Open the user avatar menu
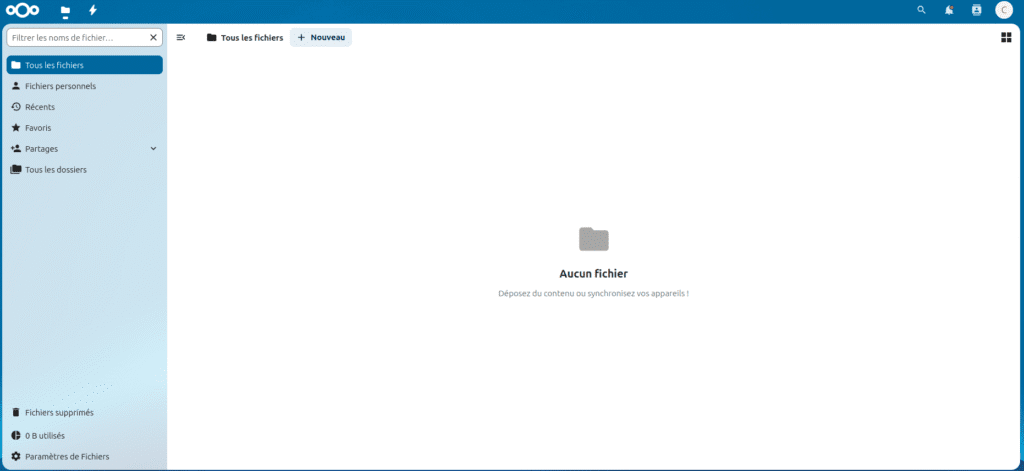The height and width of the screenshot is (471, 1024). (1003, 10)
